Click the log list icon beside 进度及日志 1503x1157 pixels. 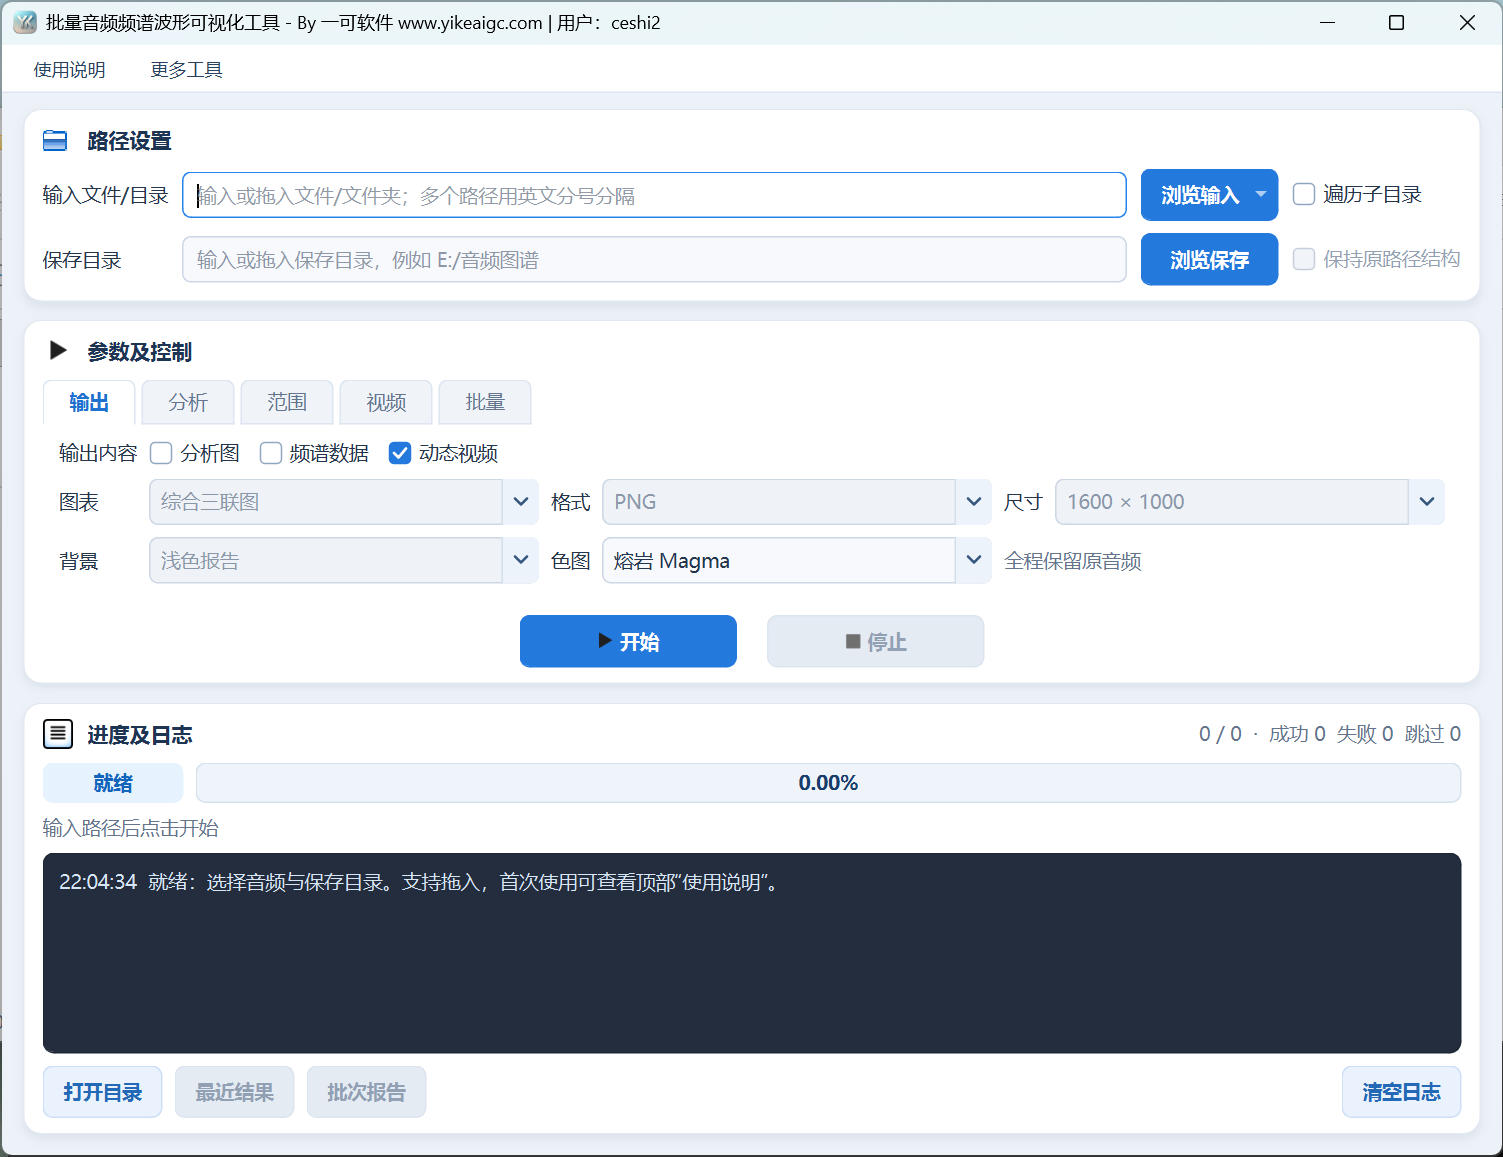(x=58, y=734)
